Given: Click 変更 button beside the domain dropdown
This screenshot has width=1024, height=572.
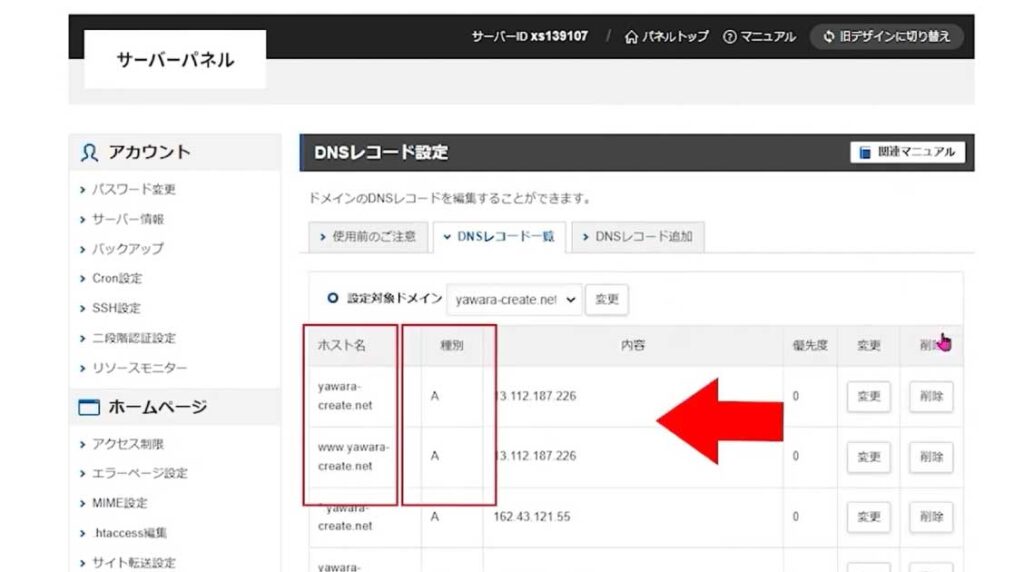Looking at the screenshot, I should (607, 299).
